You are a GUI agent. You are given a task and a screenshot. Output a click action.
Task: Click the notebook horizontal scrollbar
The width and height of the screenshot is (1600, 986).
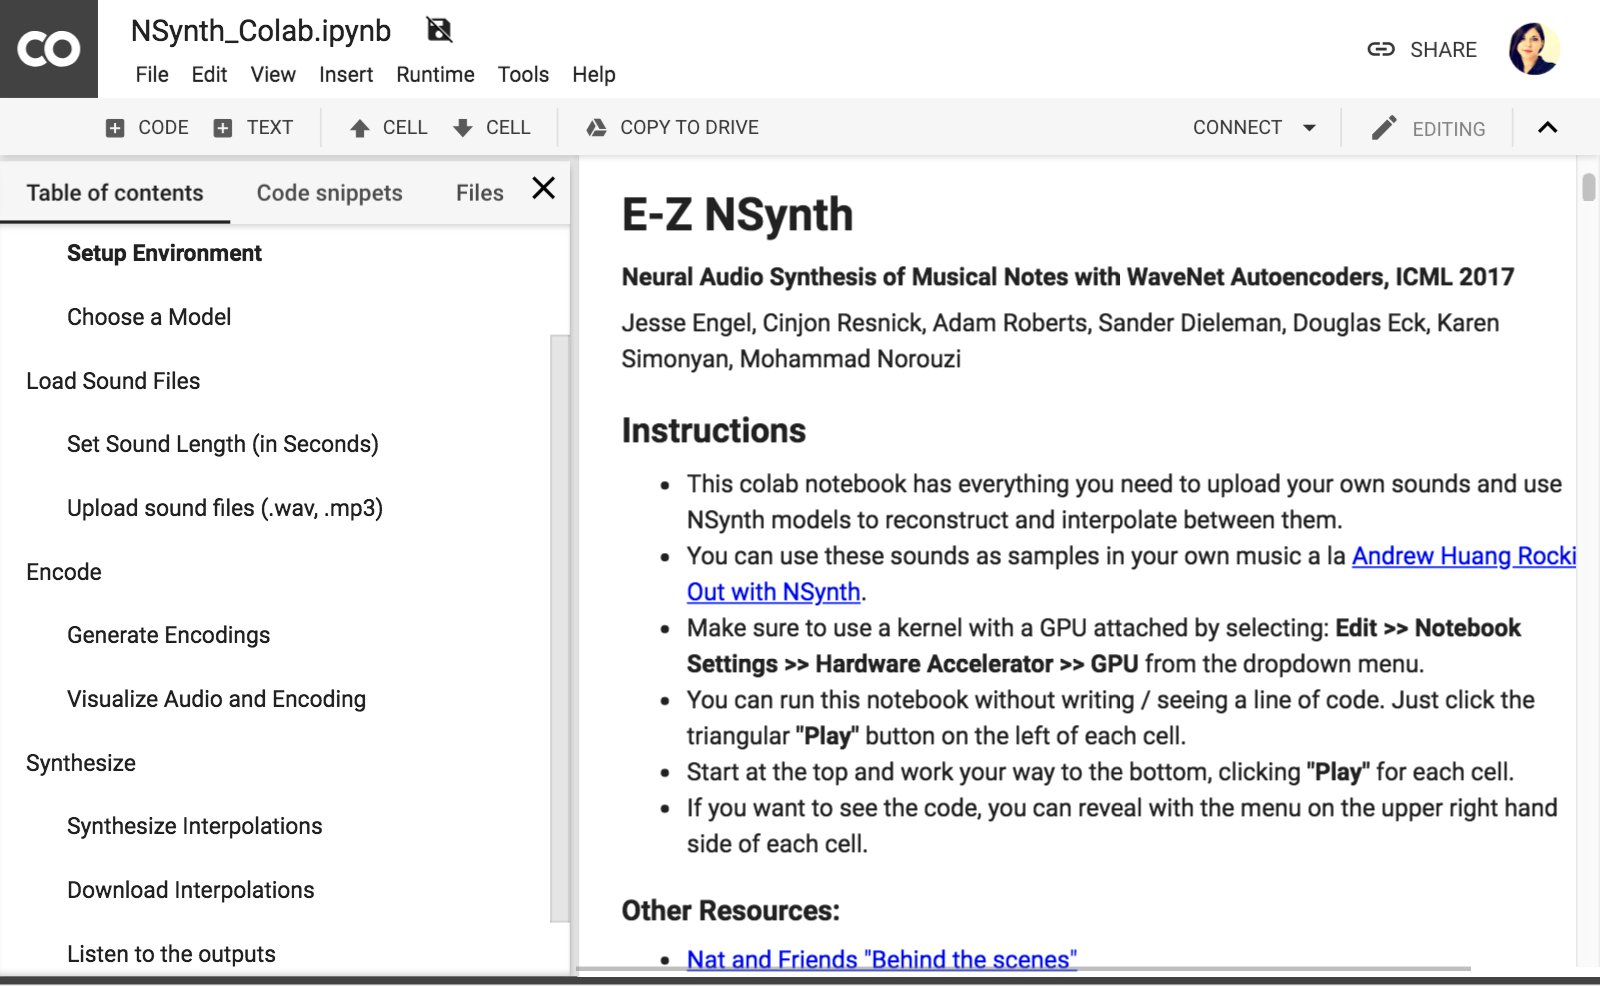click(1023, 968)
